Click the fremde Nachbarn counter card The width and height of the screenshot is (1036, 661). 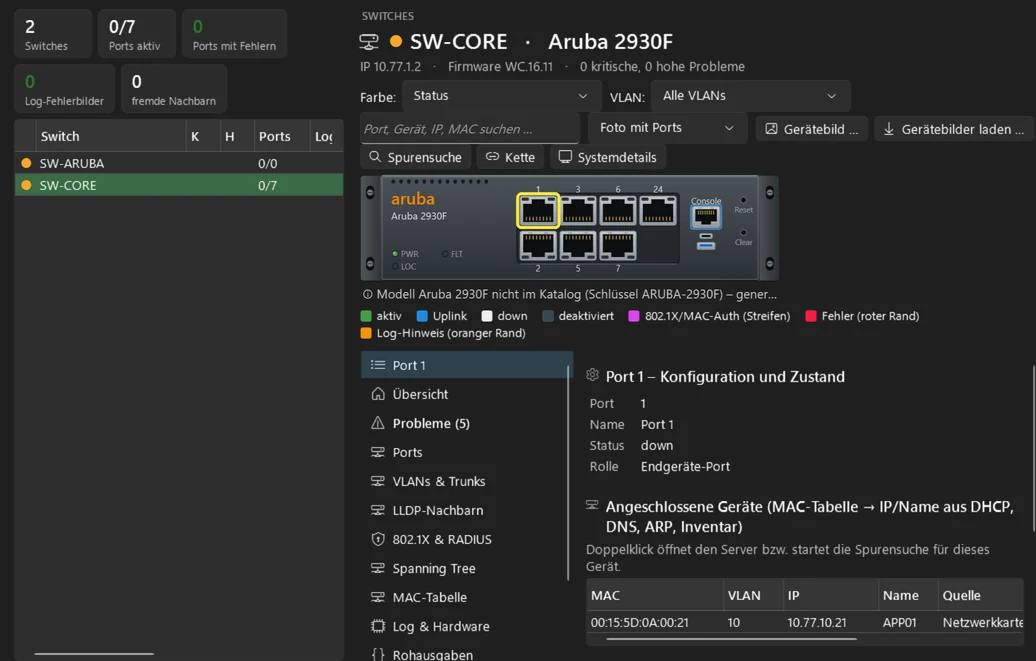pos(174,89)
